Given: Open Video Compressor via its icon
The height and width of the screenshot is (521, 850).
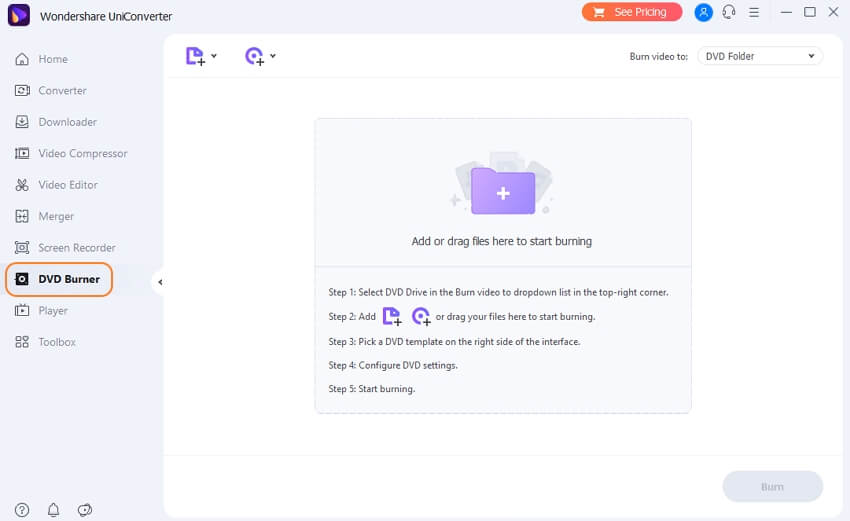Looking at the screenshot, I should (22, 153).
